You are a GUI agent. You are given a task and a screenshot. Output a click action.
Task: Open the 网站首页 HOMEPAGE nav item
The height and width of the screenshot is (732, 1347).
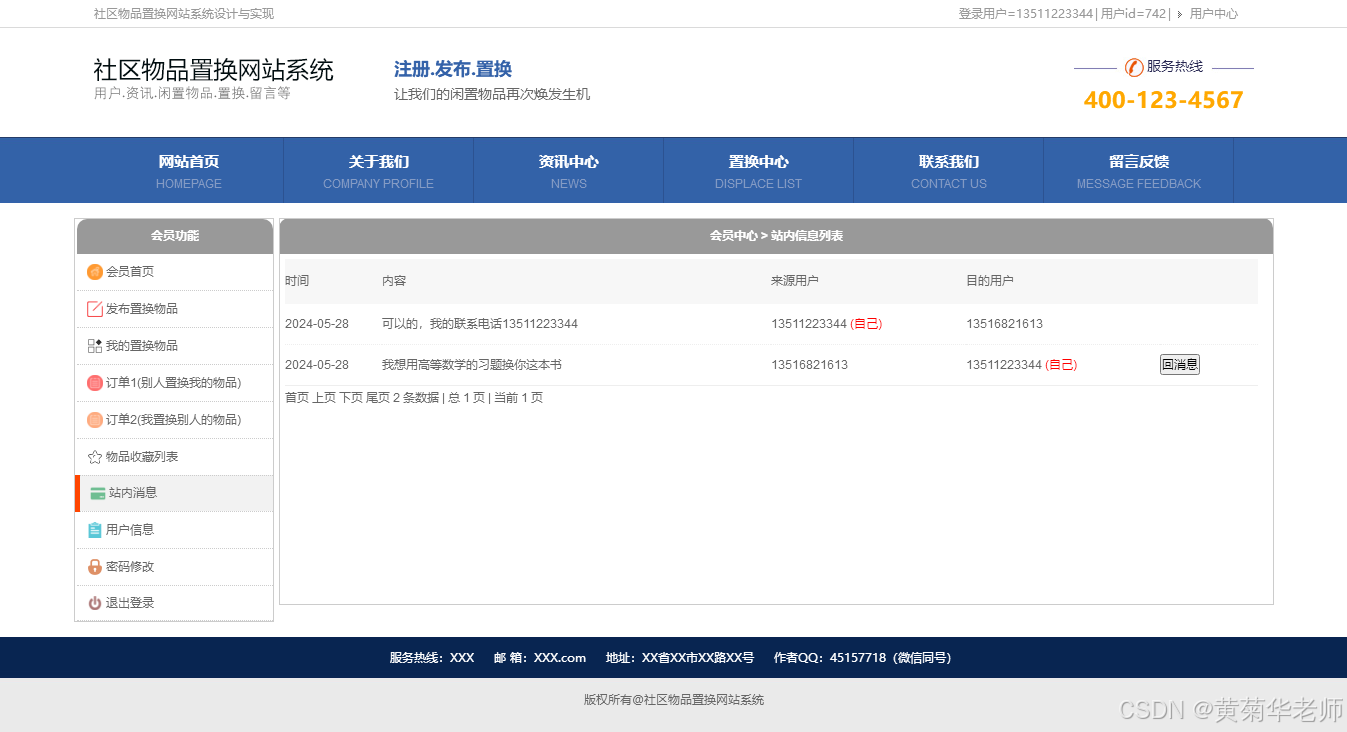[x=189, y=171]
